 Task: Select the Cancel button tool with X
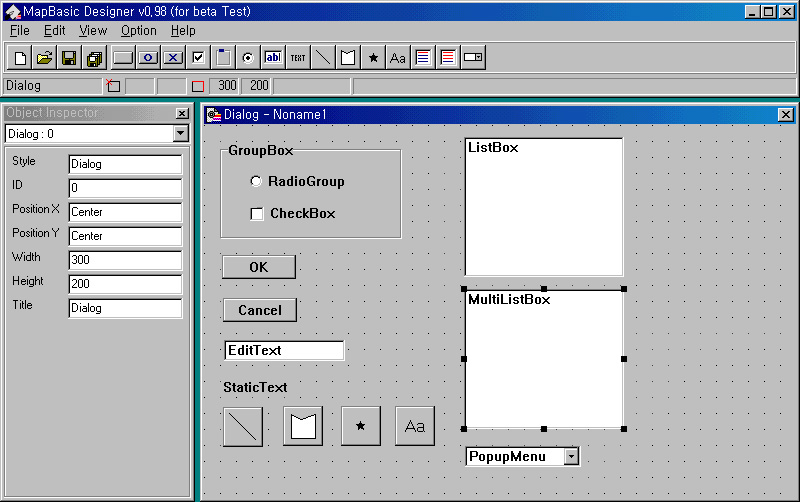pyautogui.click(x=173, y=58)
